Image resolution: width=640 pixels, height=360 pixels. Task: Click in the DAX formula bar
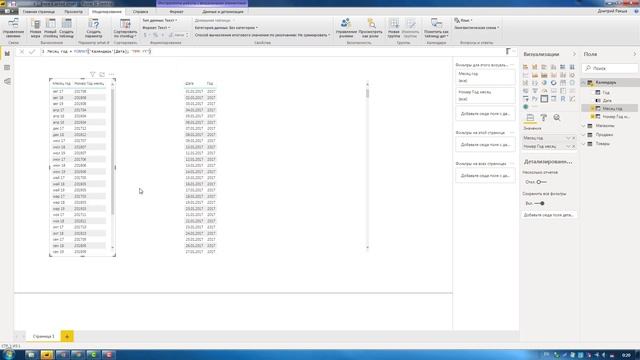pos(273,51)
